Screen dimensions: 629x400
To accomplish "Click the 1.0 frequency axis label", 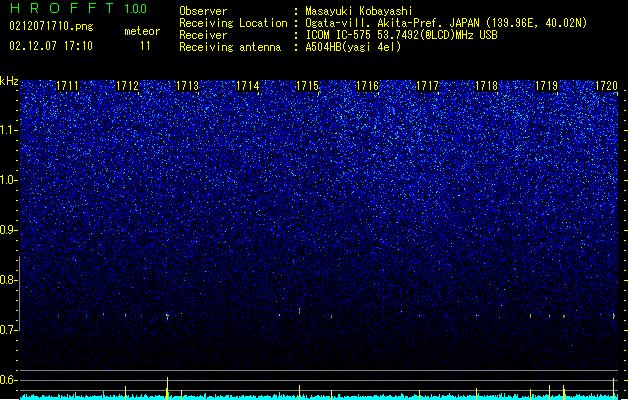I will [9, 180].
